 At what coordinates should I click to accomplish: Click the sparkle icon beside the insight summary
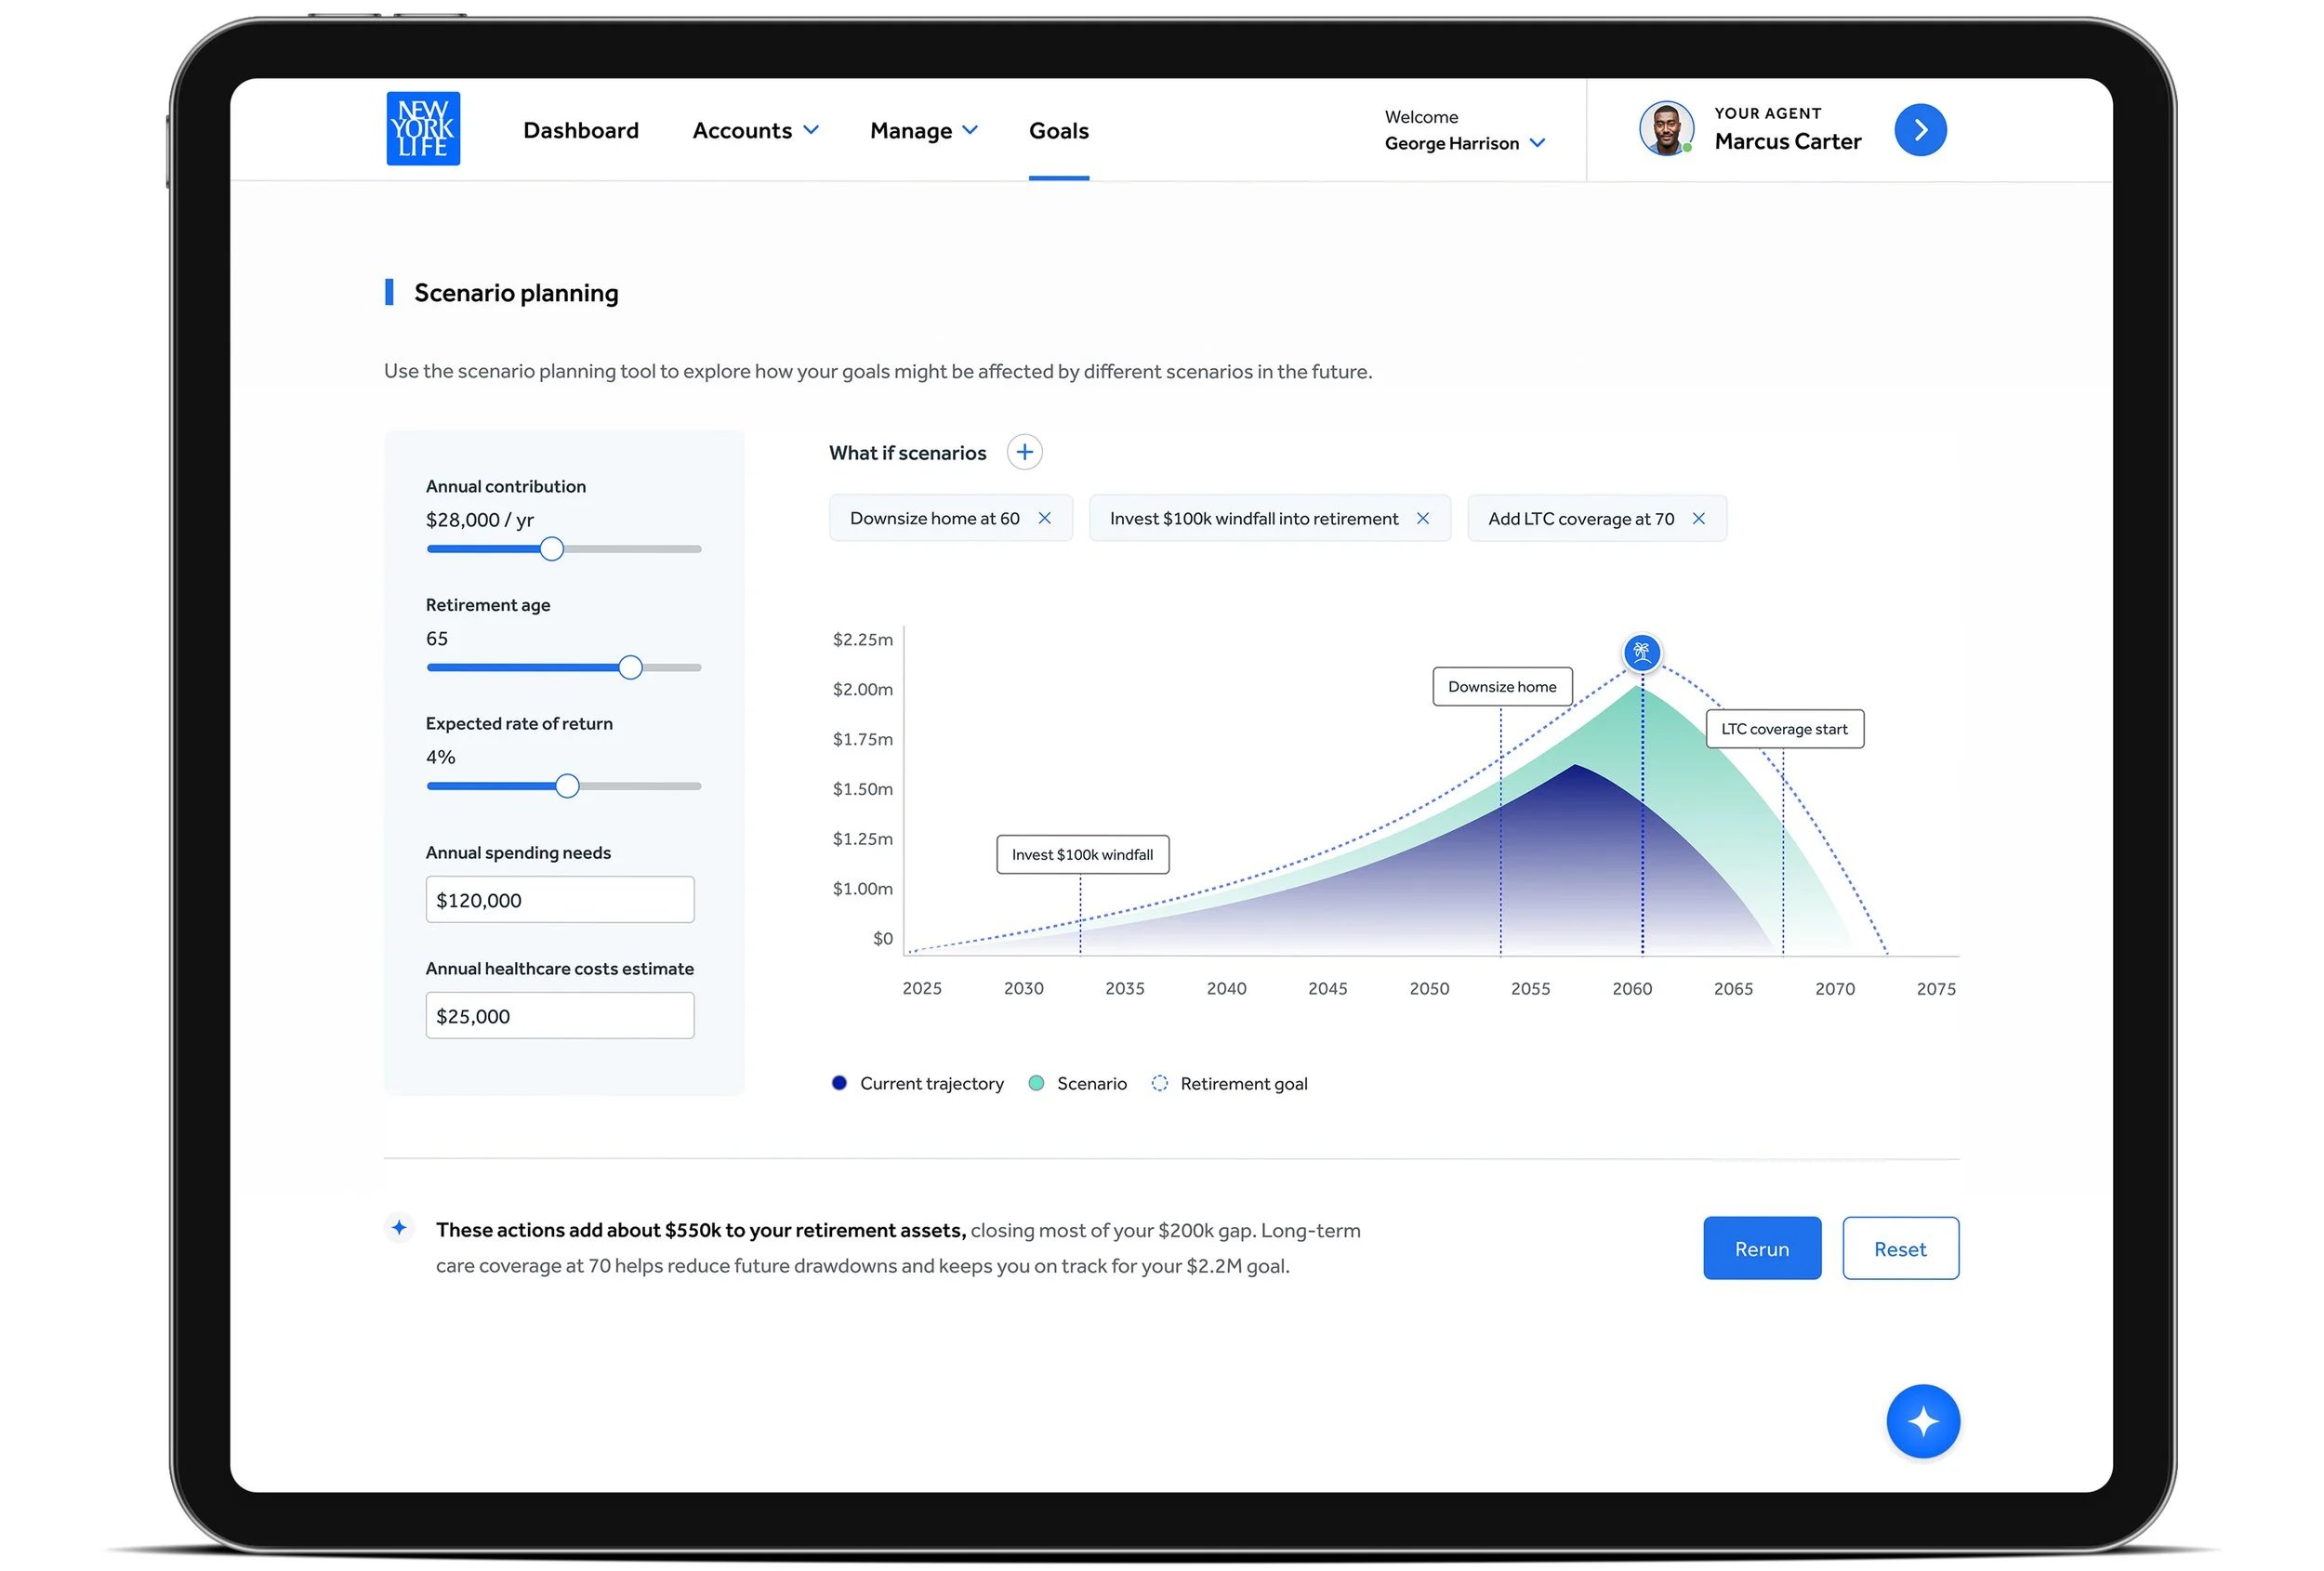tap(399, 1227)
